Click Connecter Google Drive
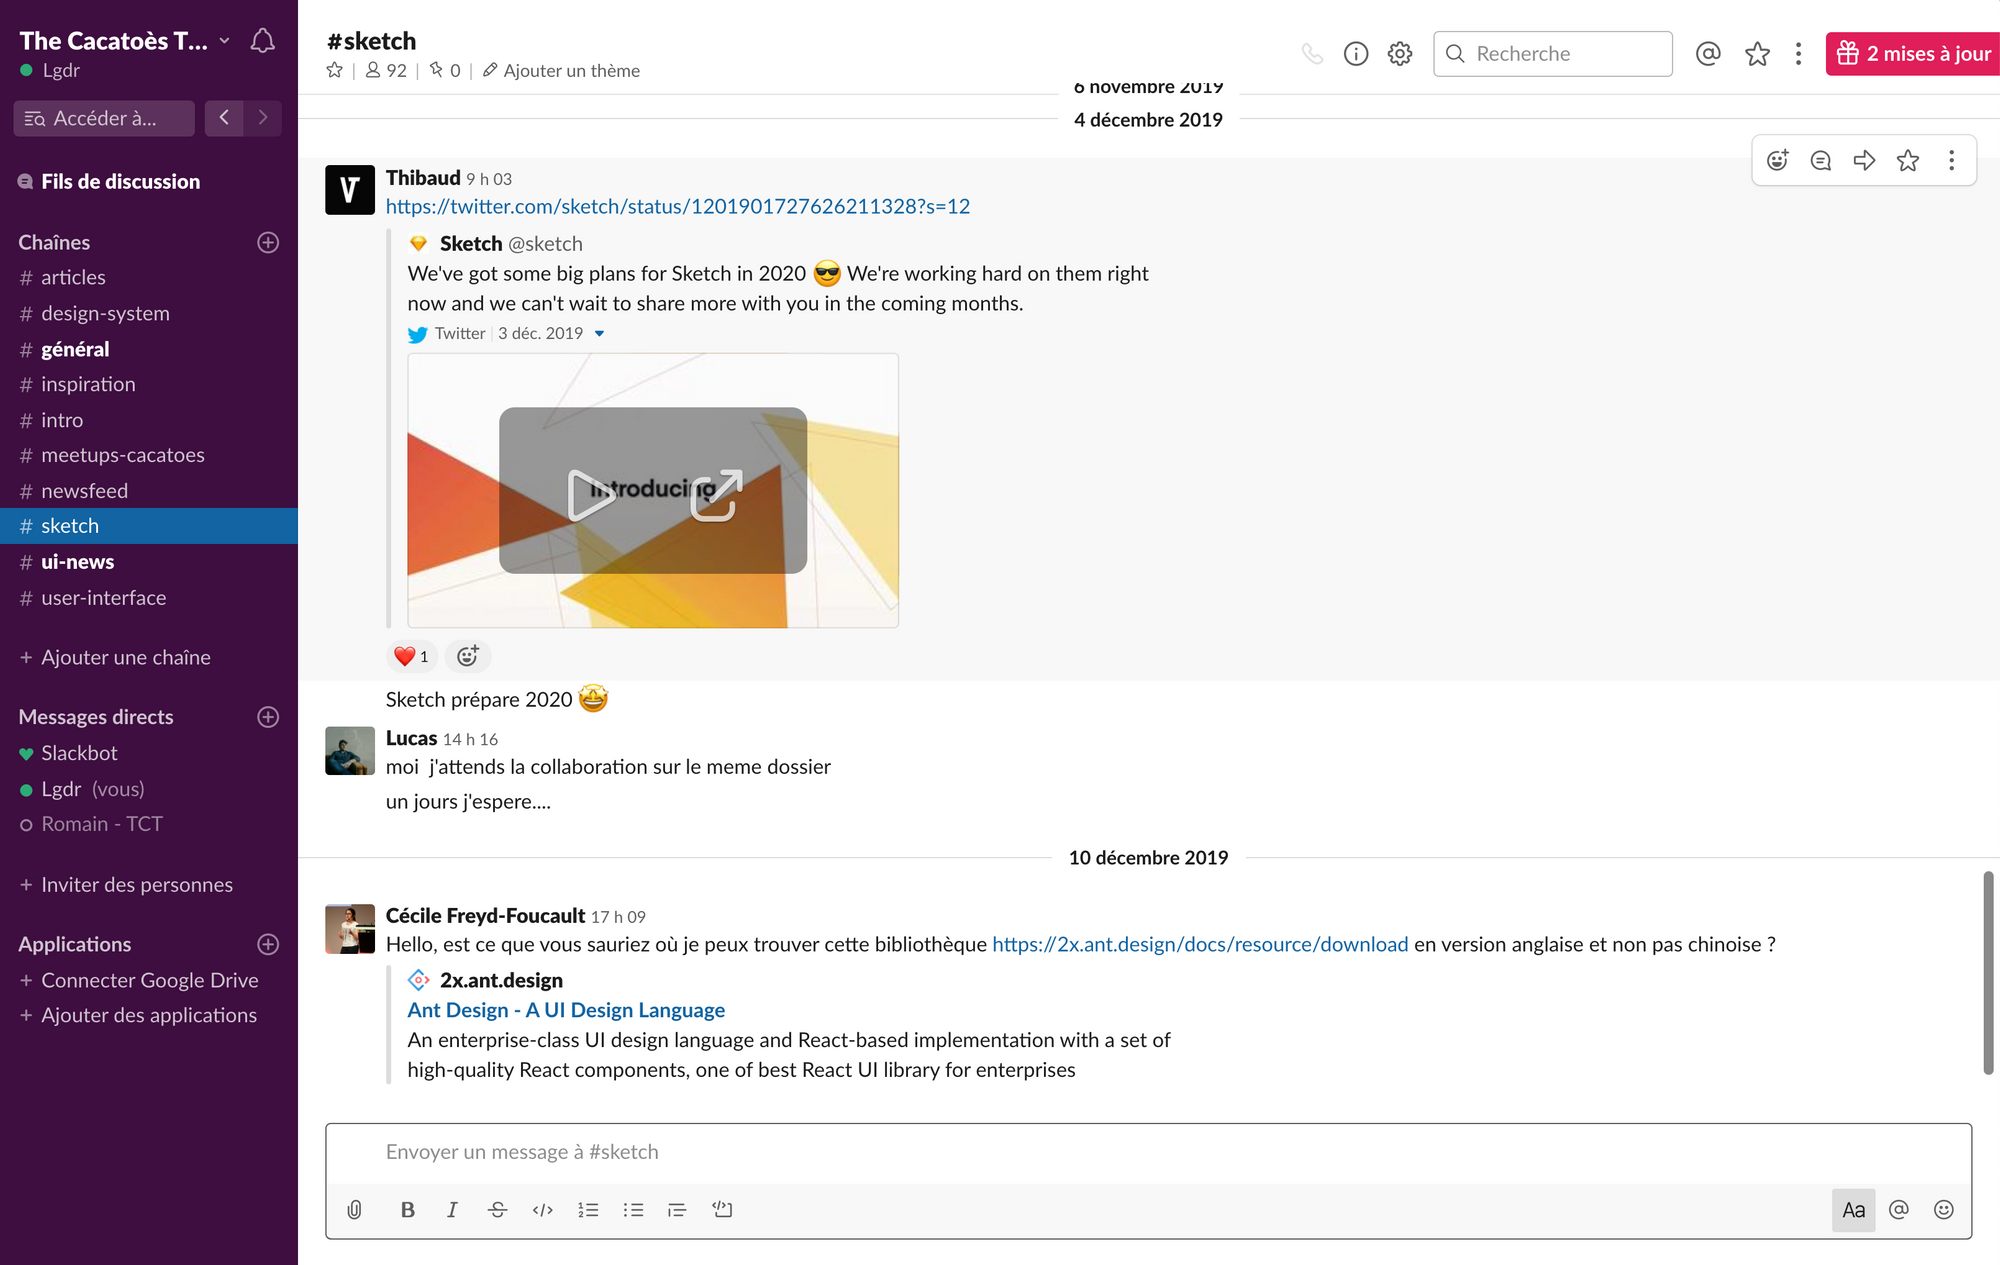Image resolution: width=2000 pixels, height=1265 pixels. tap(139, 981)
